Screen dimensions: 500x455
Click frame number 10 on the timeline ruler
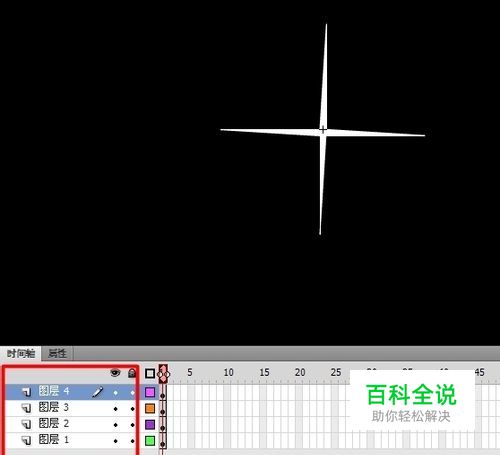click(228, 372)
